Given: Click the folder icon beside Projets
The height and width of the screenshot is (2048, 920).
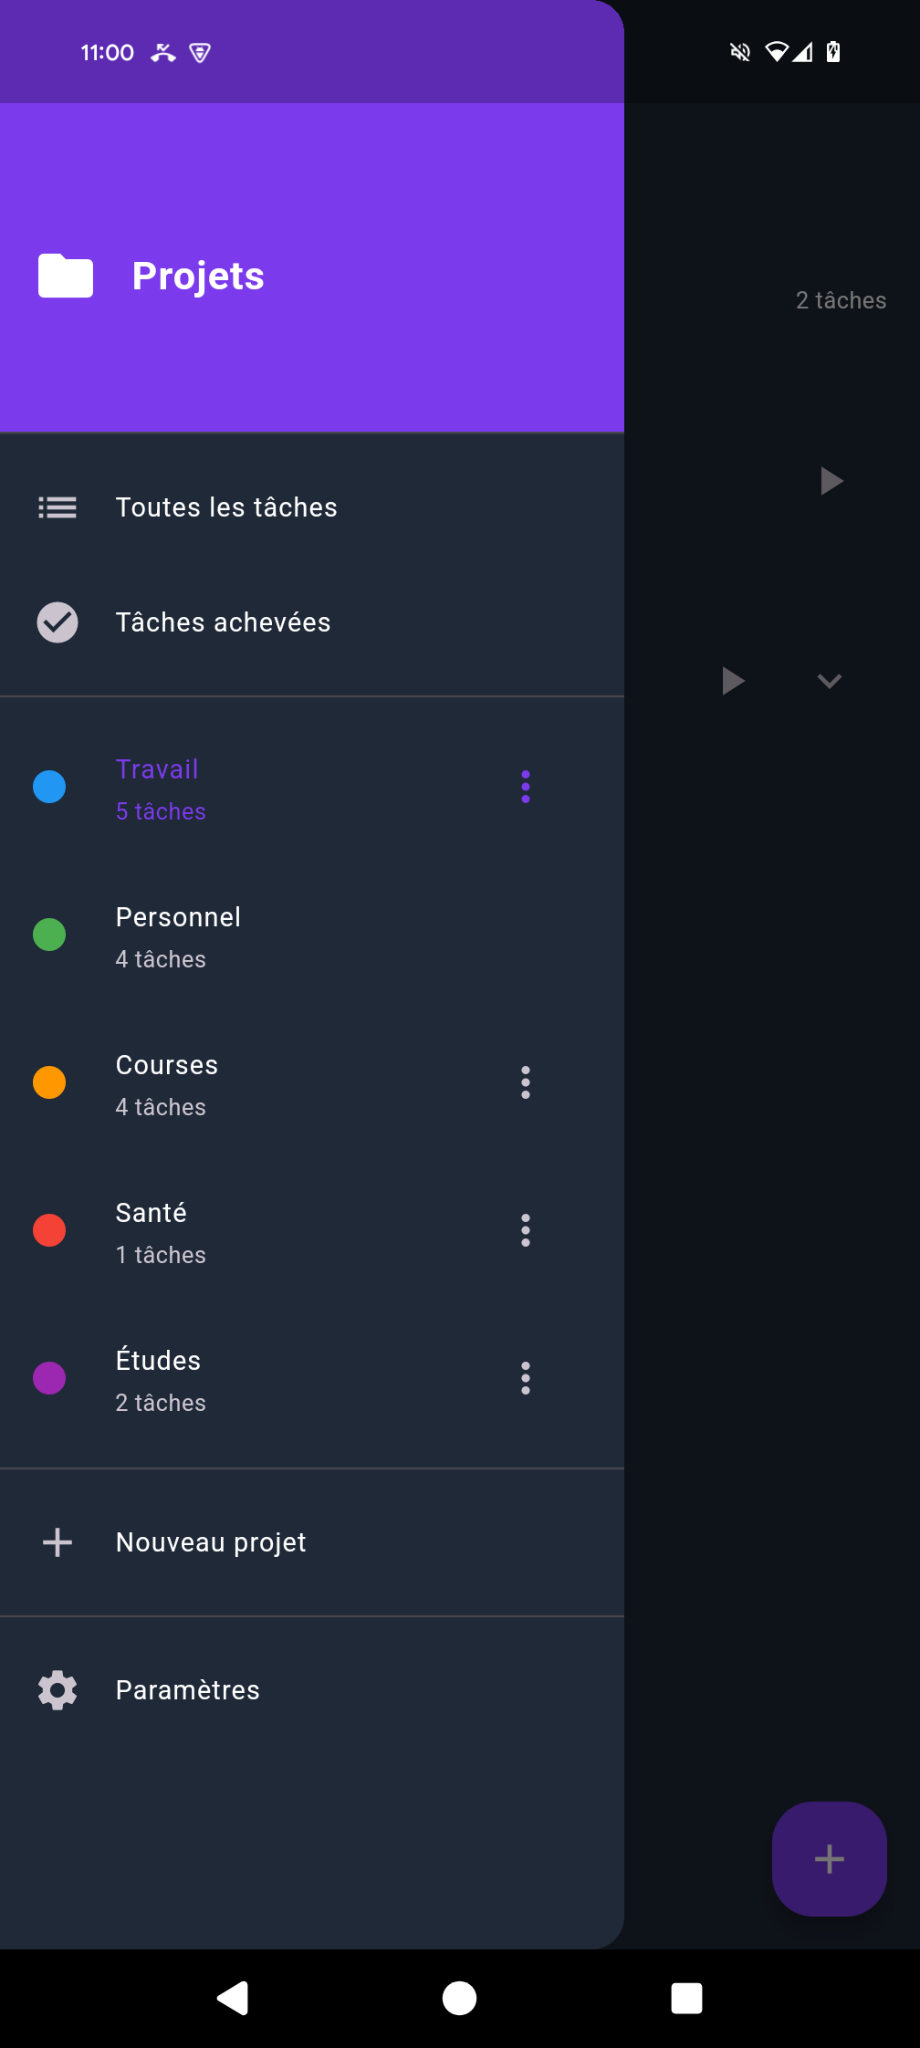Looking at the screenshot, I should 63,275.
